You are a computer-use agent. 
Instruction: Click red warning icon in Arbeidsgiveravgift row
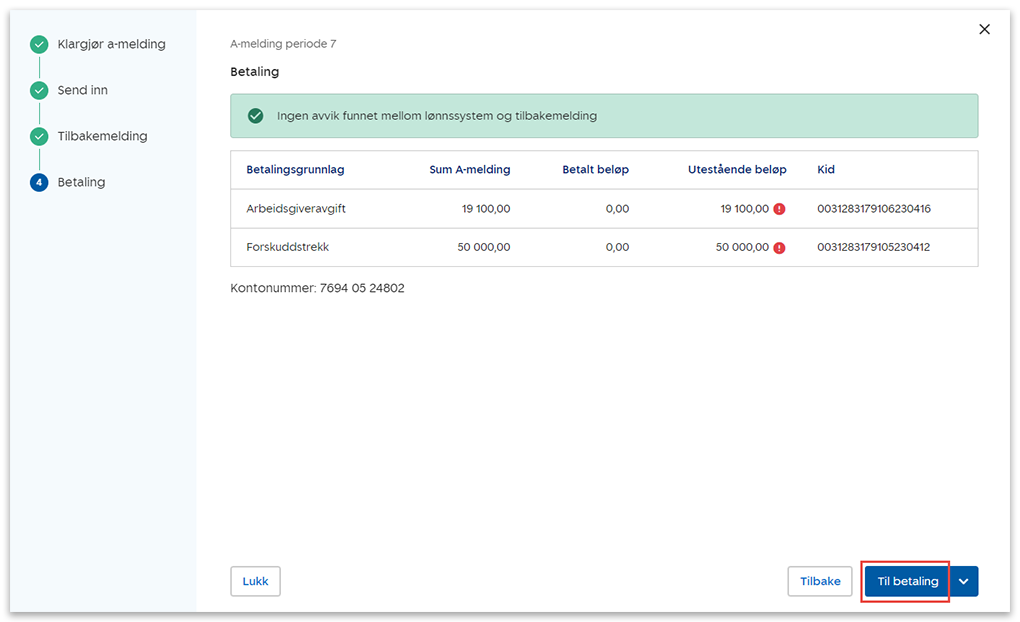coord(779,209)
